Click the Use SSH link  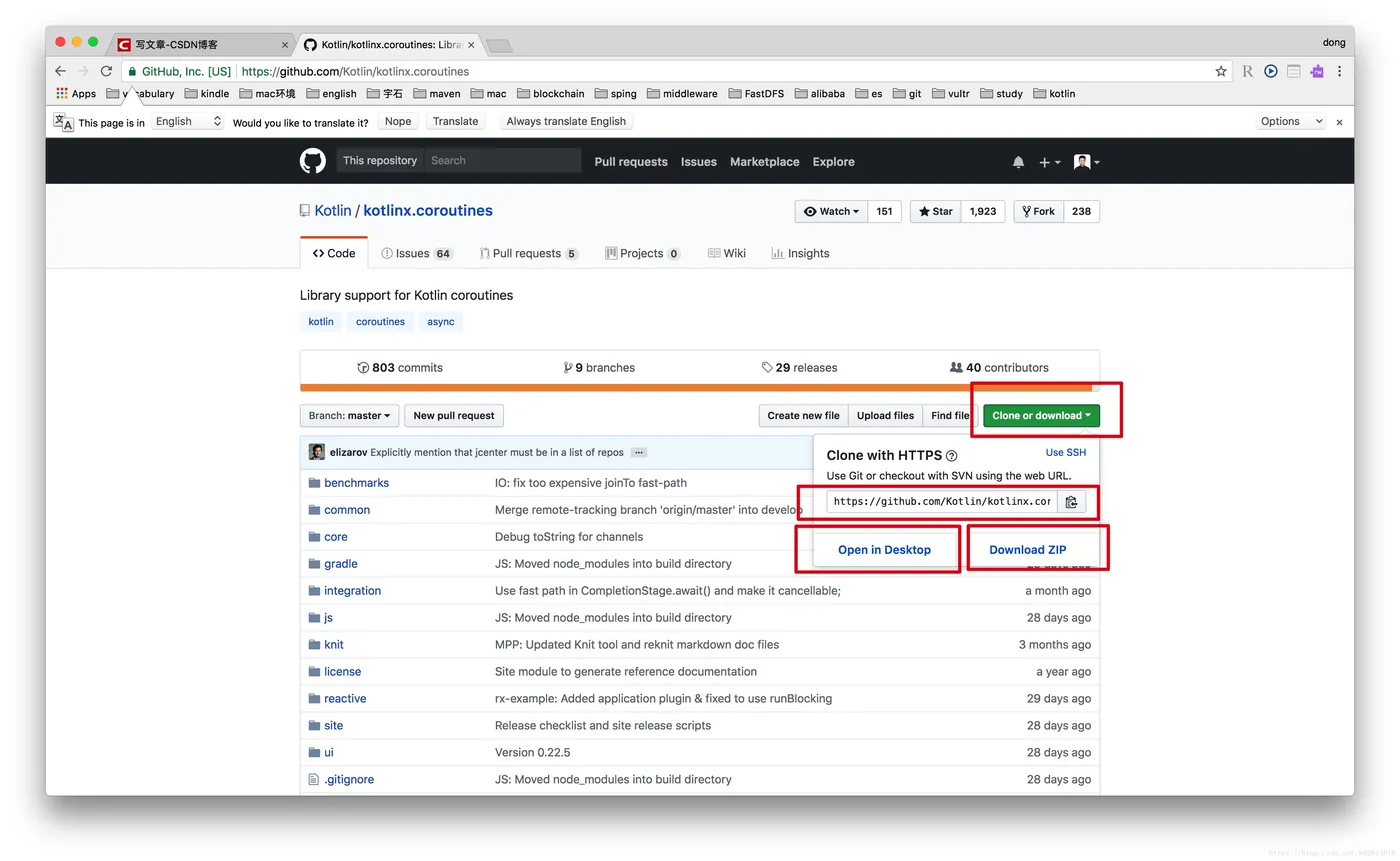(x=1066, y=453)
